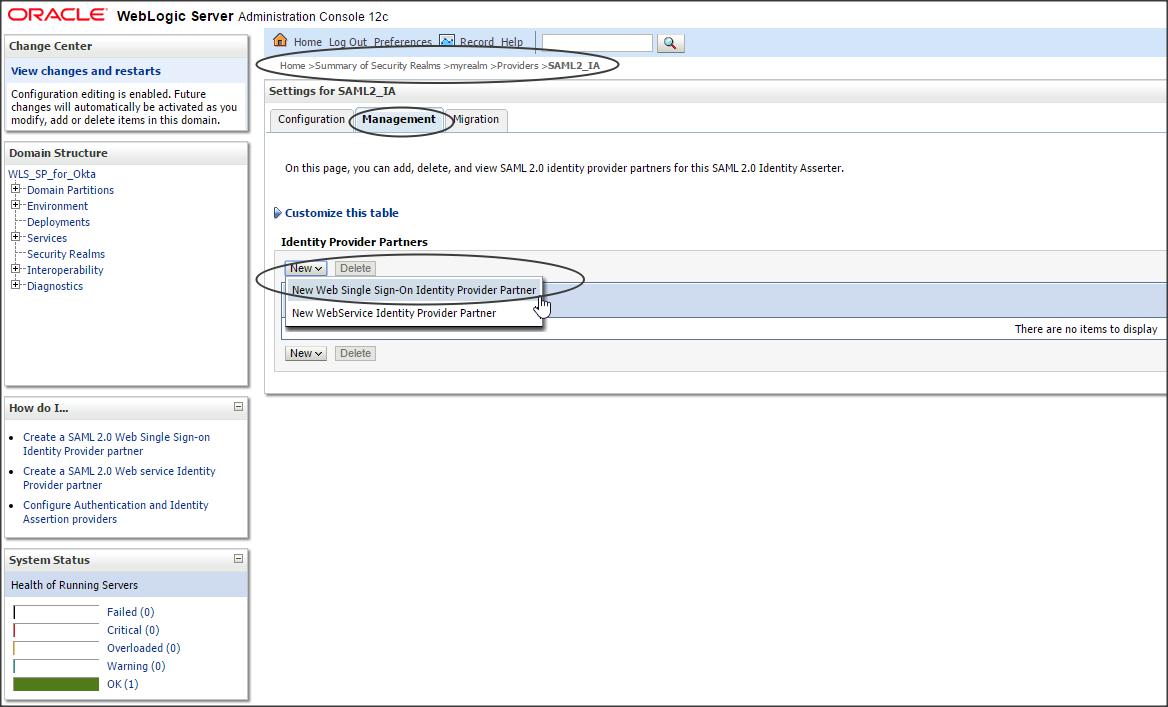Click the empty Critical health bar
Image resolution: width=1168 pixels, height=707 pixels.
[x=56, y=630]
